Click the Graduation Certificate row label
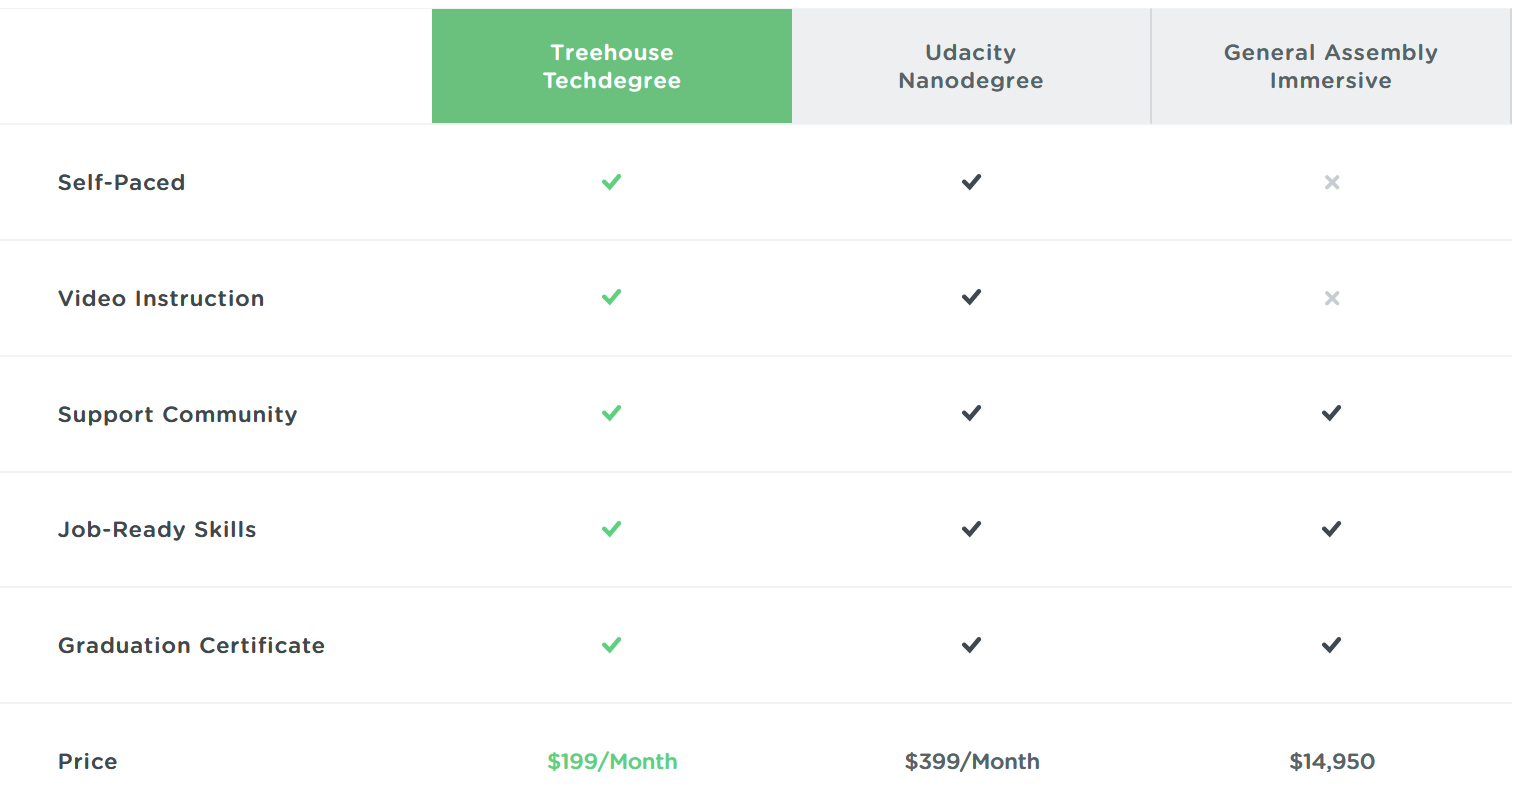 coord(191,646)
